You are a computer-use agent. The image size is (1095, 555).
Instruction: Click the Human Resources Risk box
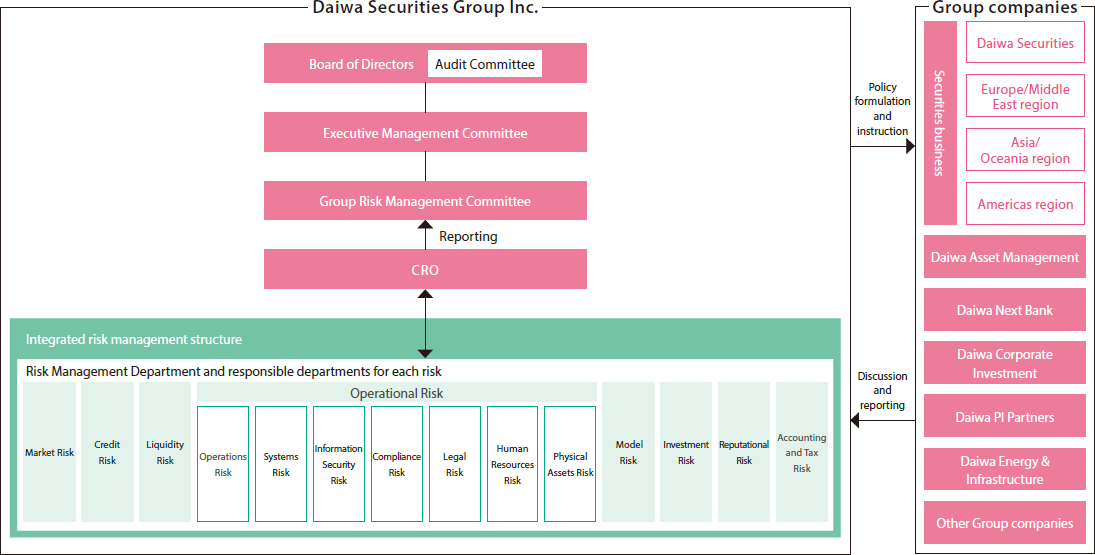(x=512, y=463)
